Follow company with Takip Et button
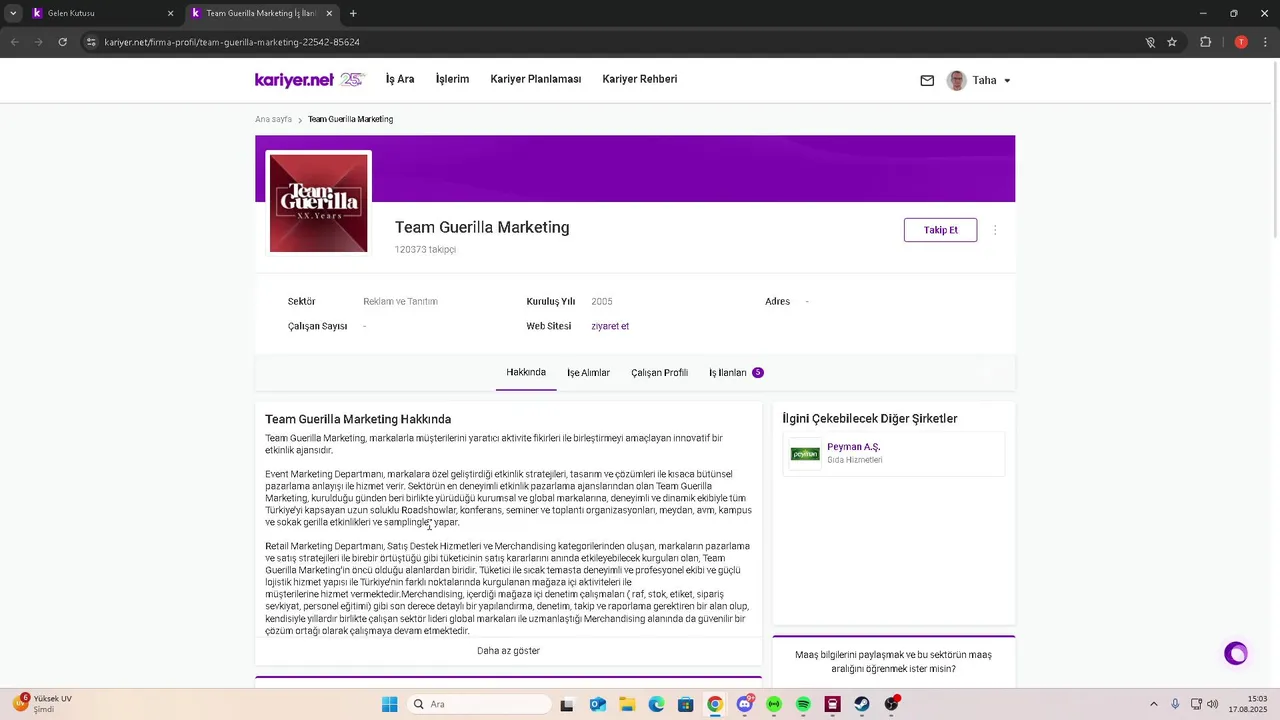The height and width of the screenshot is (720, 1280). click(940, 230)
